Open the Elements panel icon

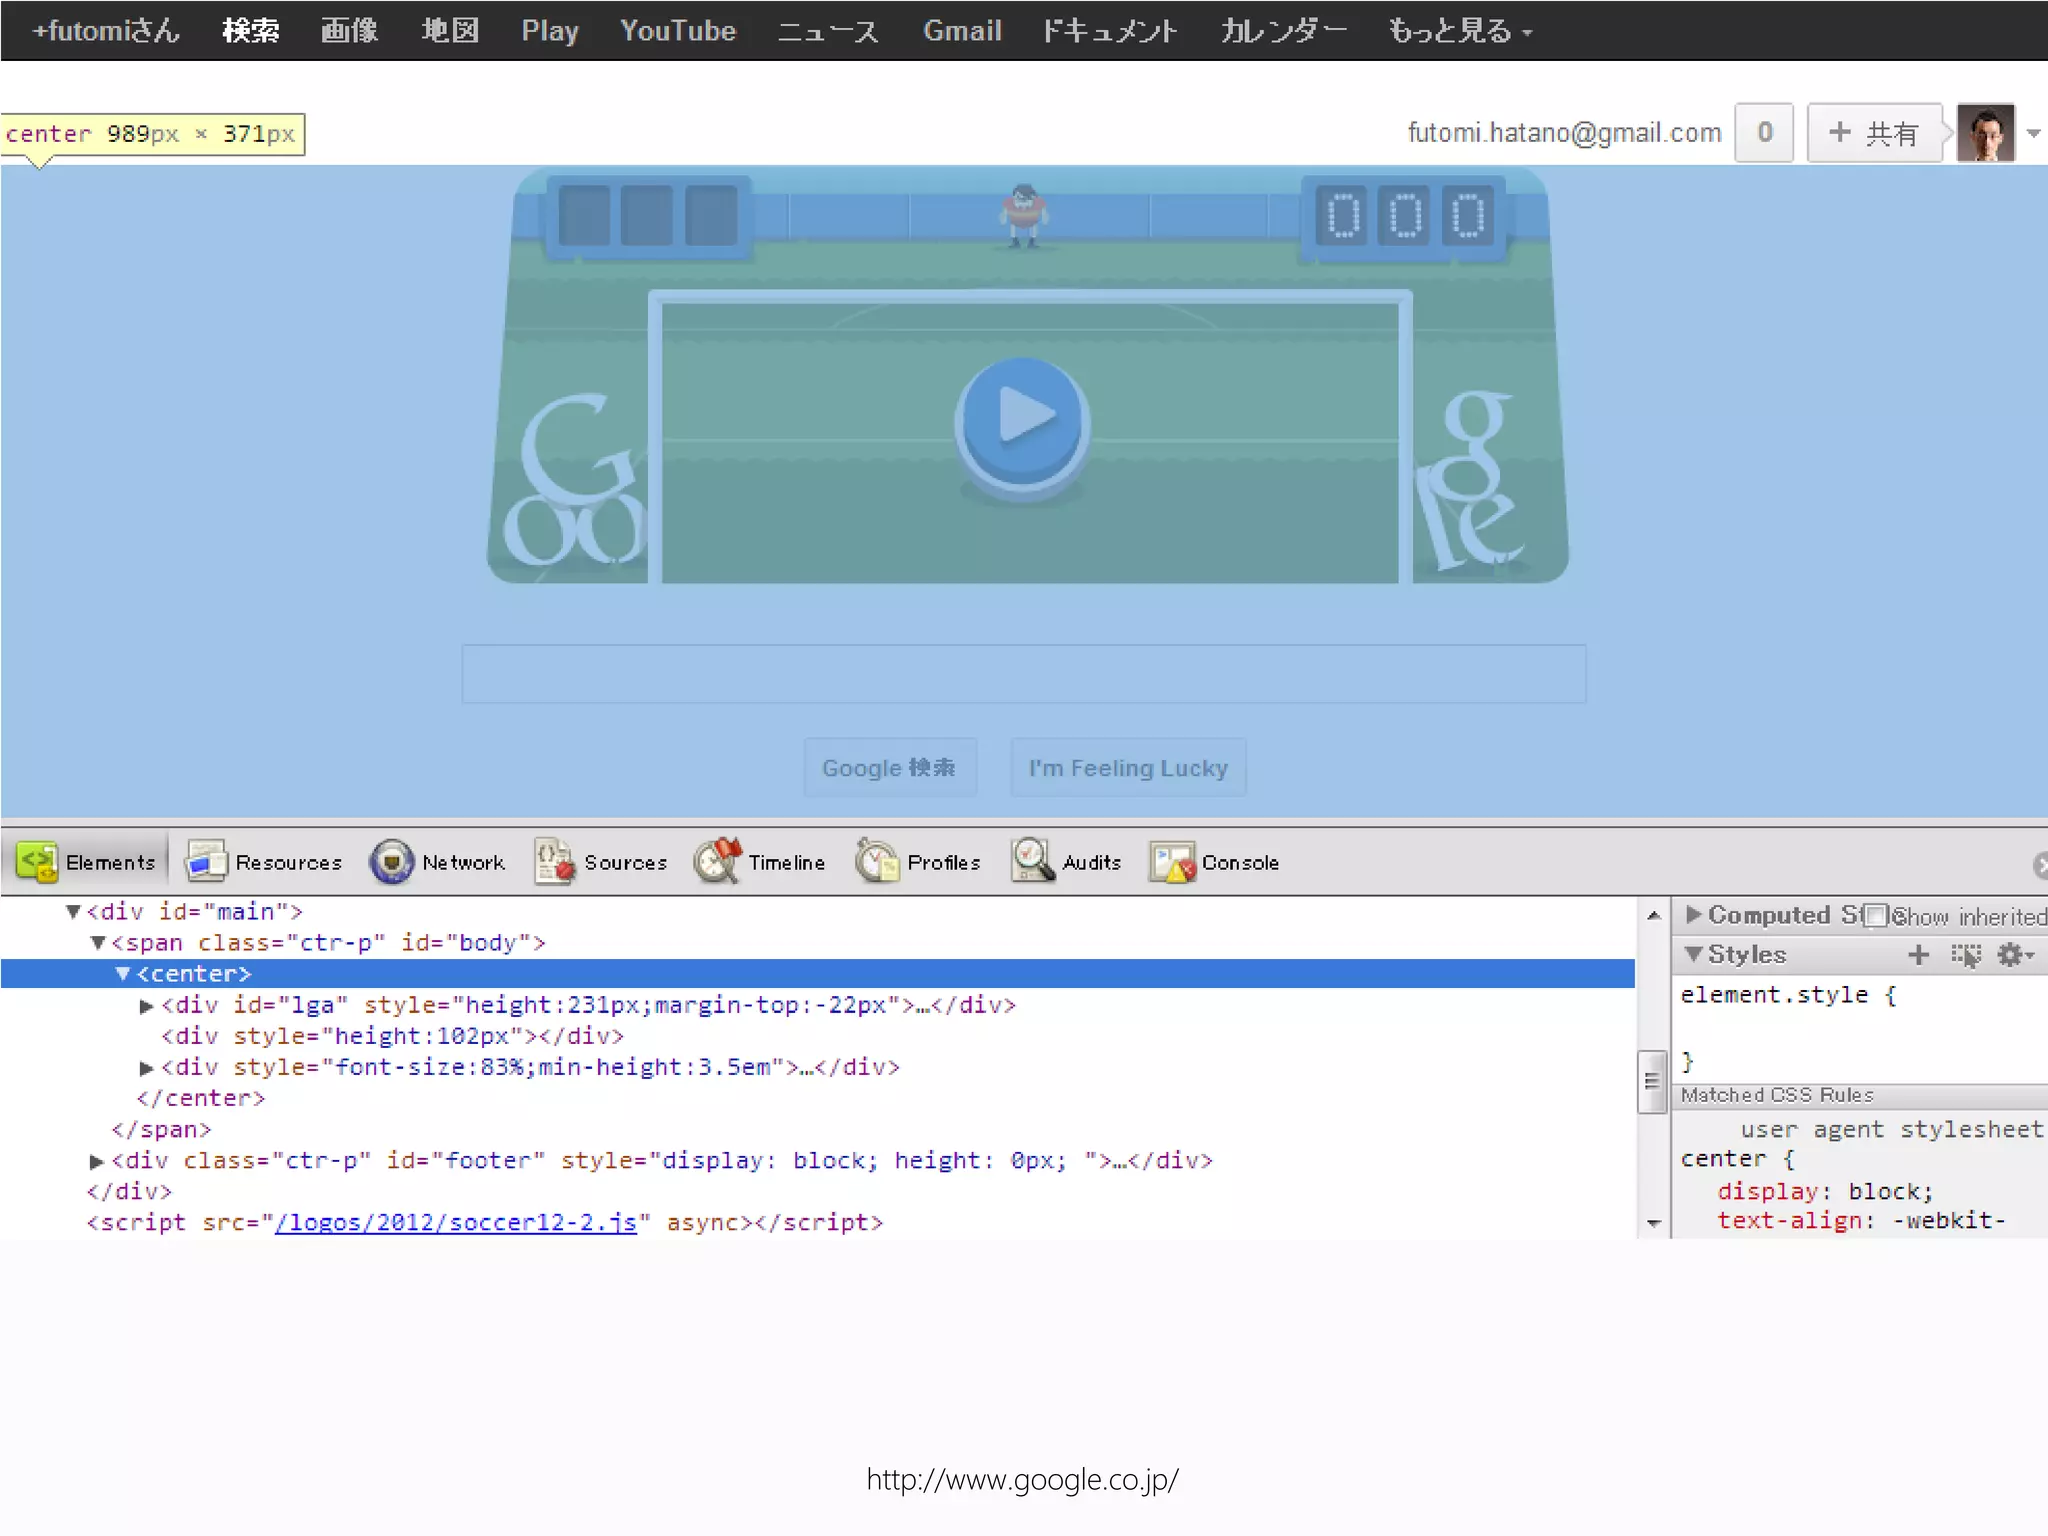[x=38, y=862]
